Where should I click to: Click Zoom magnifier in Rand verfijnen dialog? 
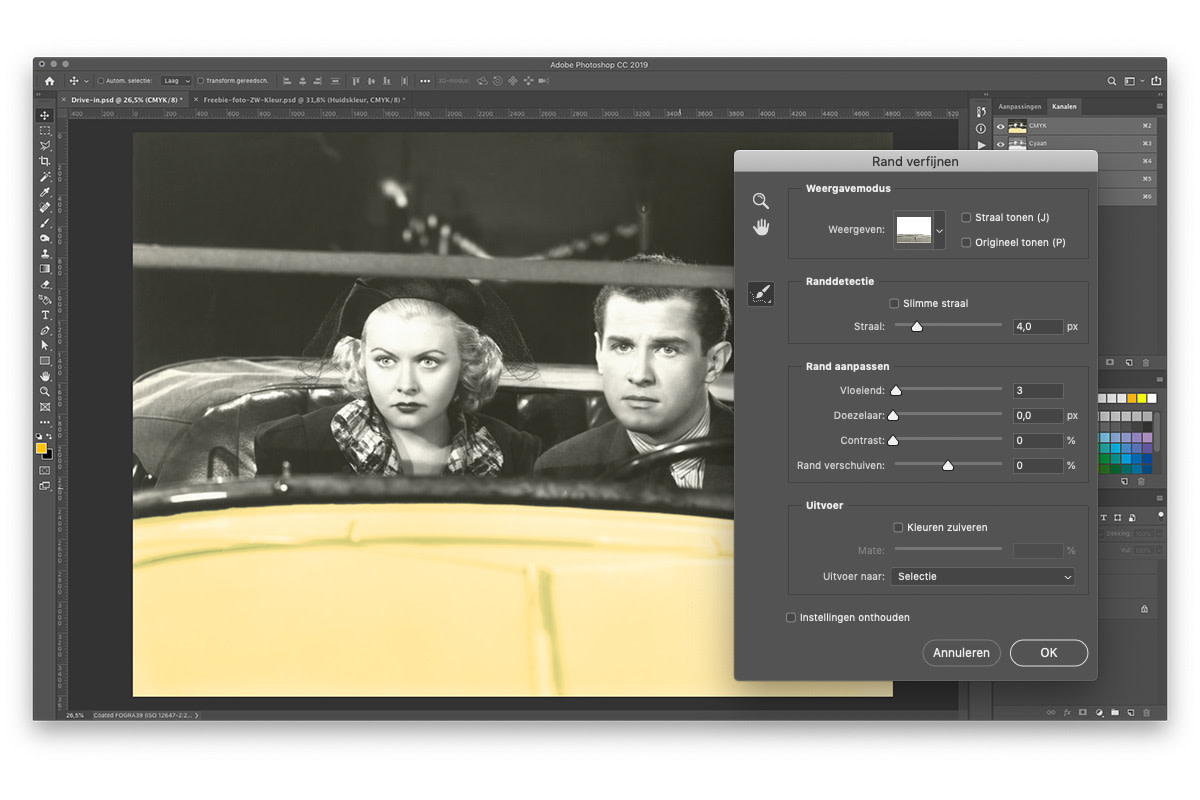point(761,201)
